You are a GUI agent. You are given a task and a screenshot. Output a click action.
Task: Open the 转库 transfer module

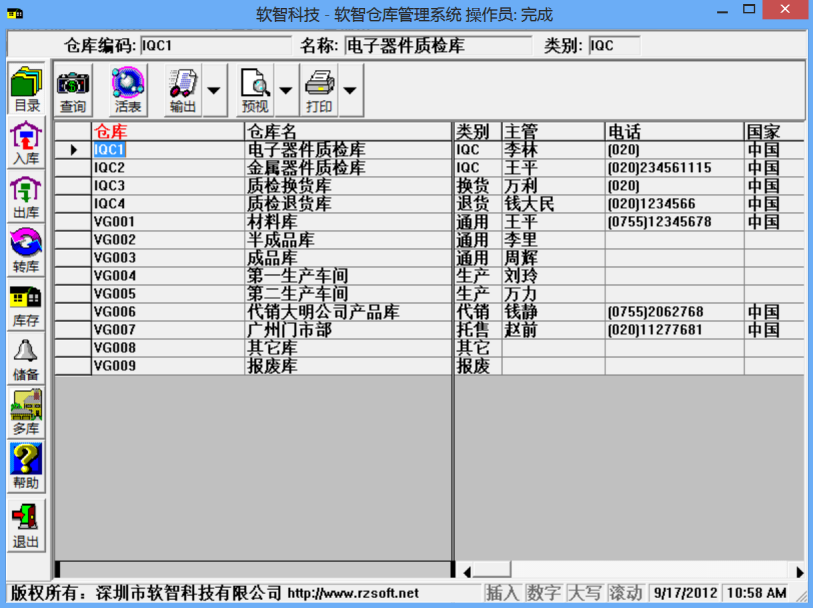tap(26, 251)
